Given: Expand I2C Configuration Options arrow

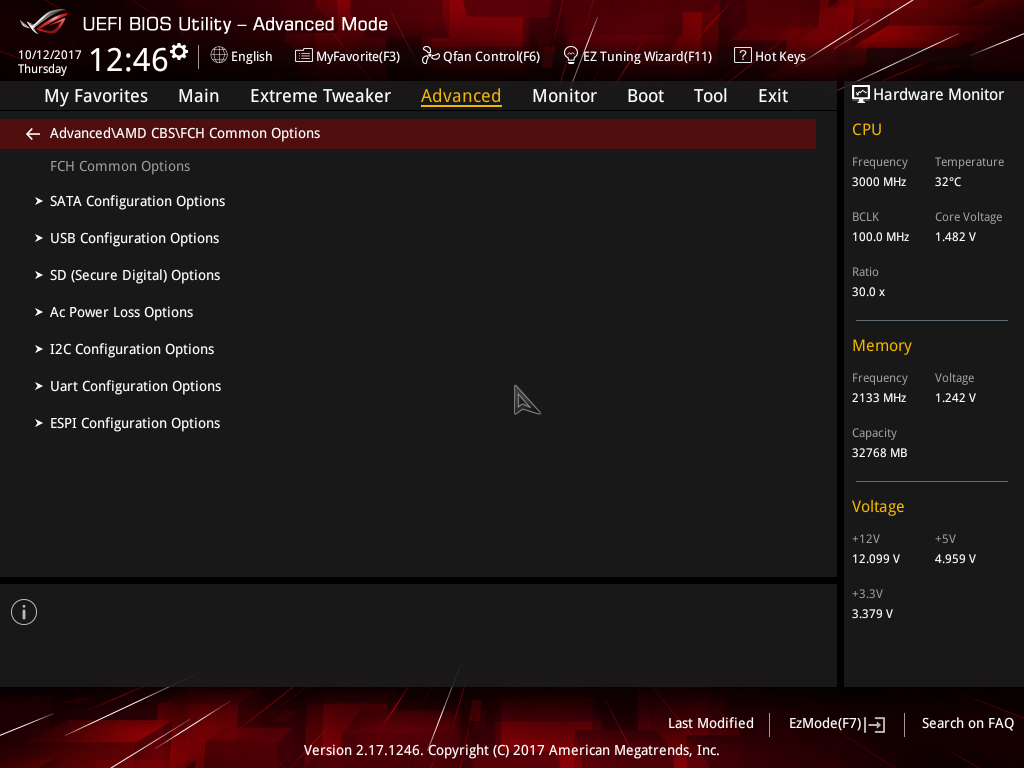Looking at the screenshot, I should (39, 349).
